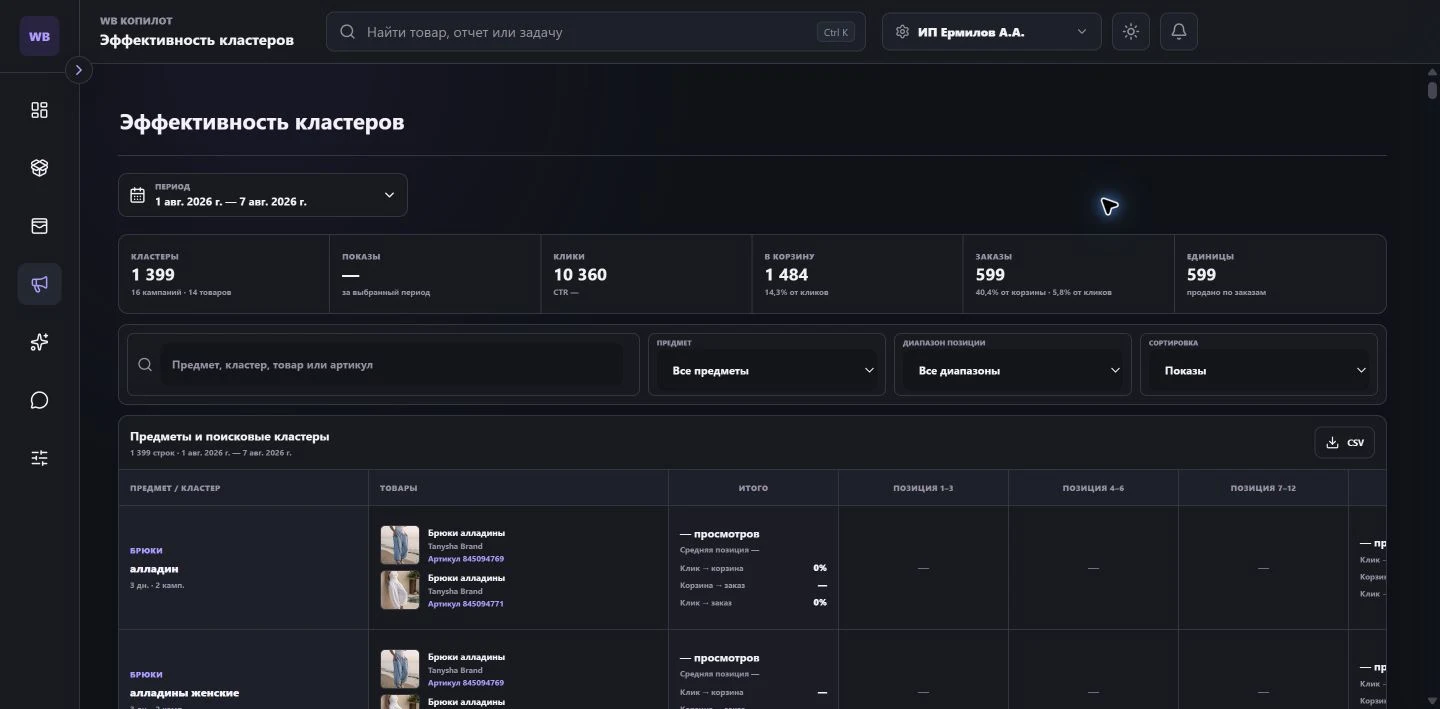
Task: Open link Артикул 845094771 in алладин row
Action: pos(466,604)
